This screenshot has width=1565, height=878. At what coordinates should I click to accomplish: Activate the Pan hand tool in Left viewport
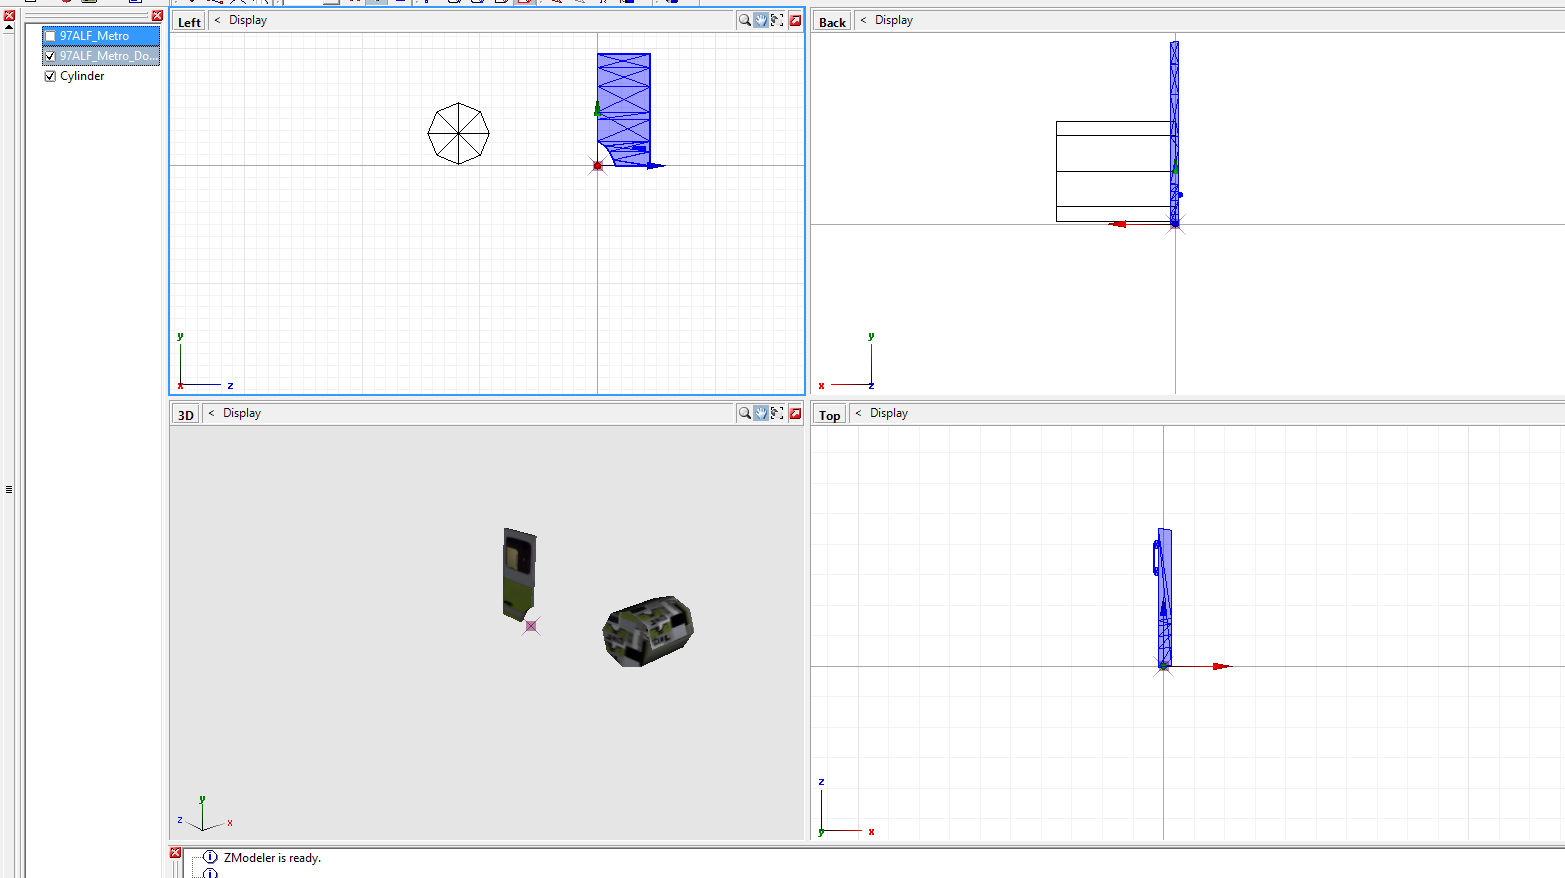click(x=760, y=19)
